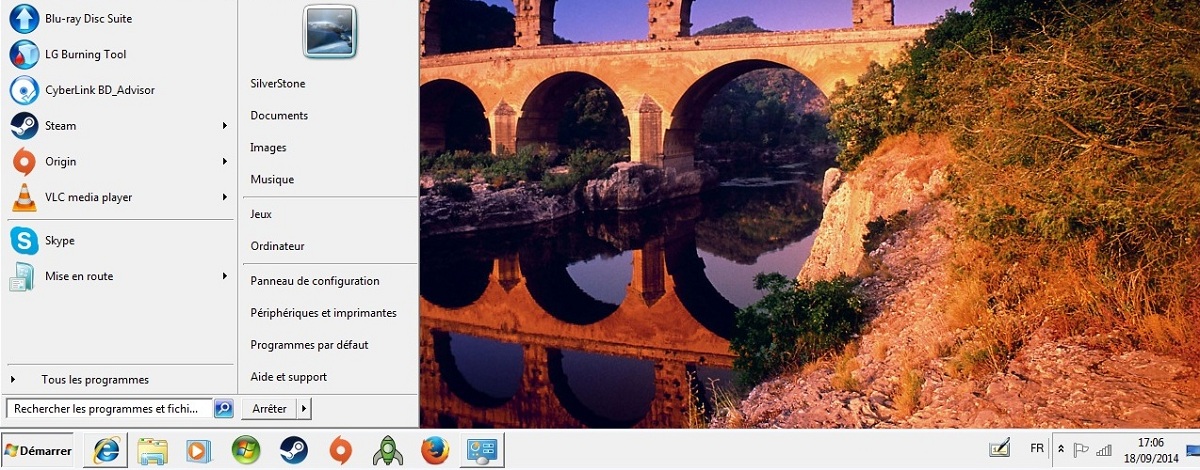
Task: Open the green rocket taskbar app
Action: coord(387,451)
